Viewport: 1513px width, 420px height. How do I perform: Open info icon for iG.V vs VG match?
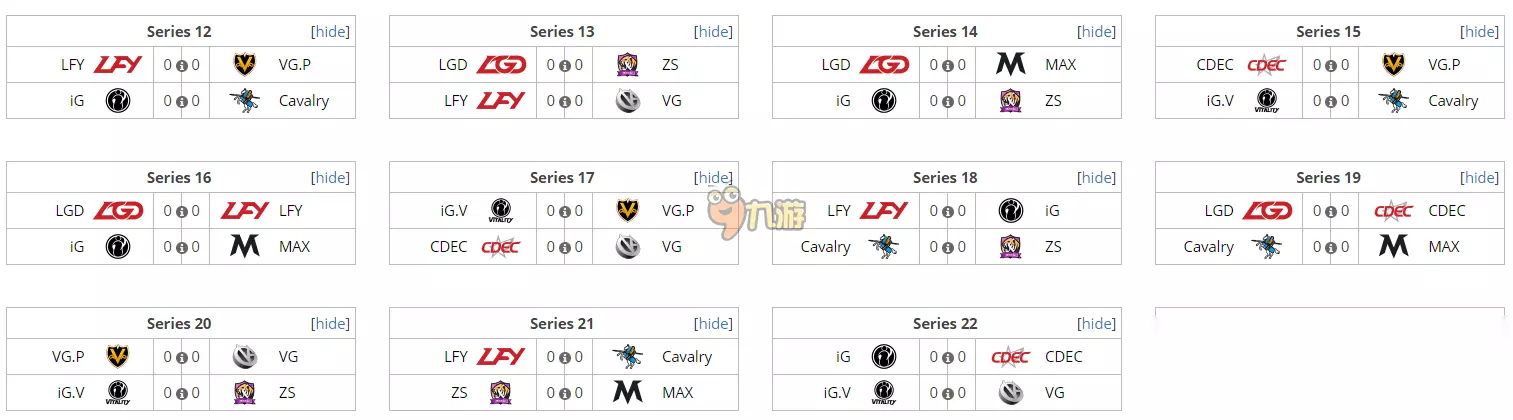point(948,393)
